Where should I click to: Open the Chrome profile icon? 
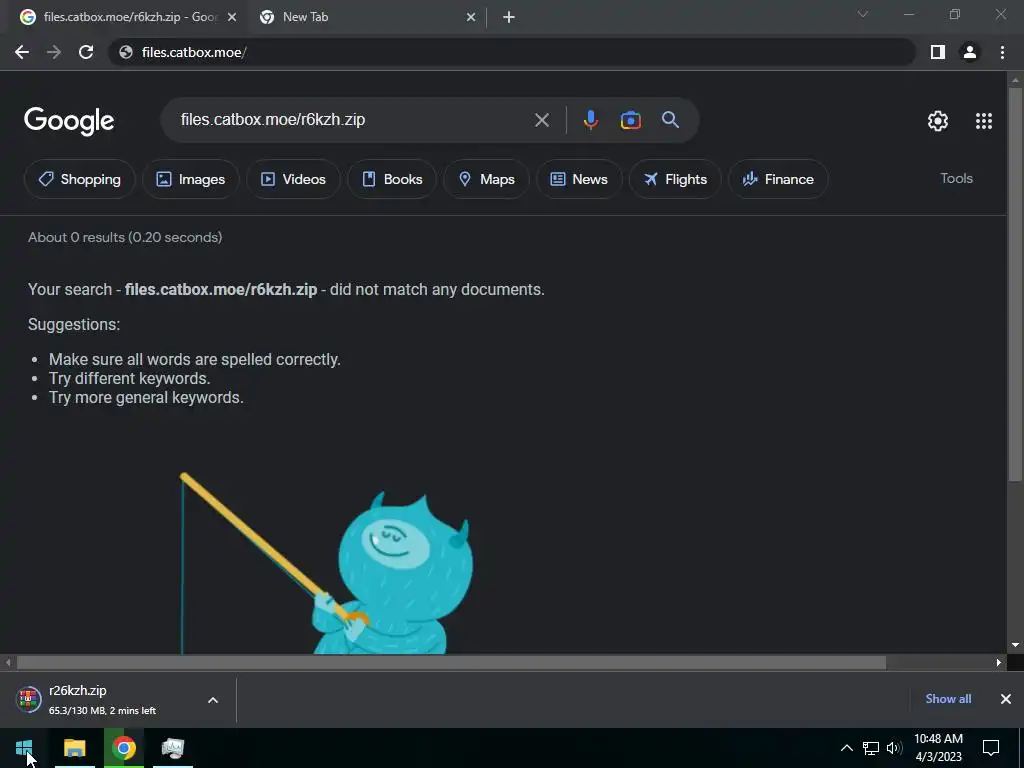970,52
